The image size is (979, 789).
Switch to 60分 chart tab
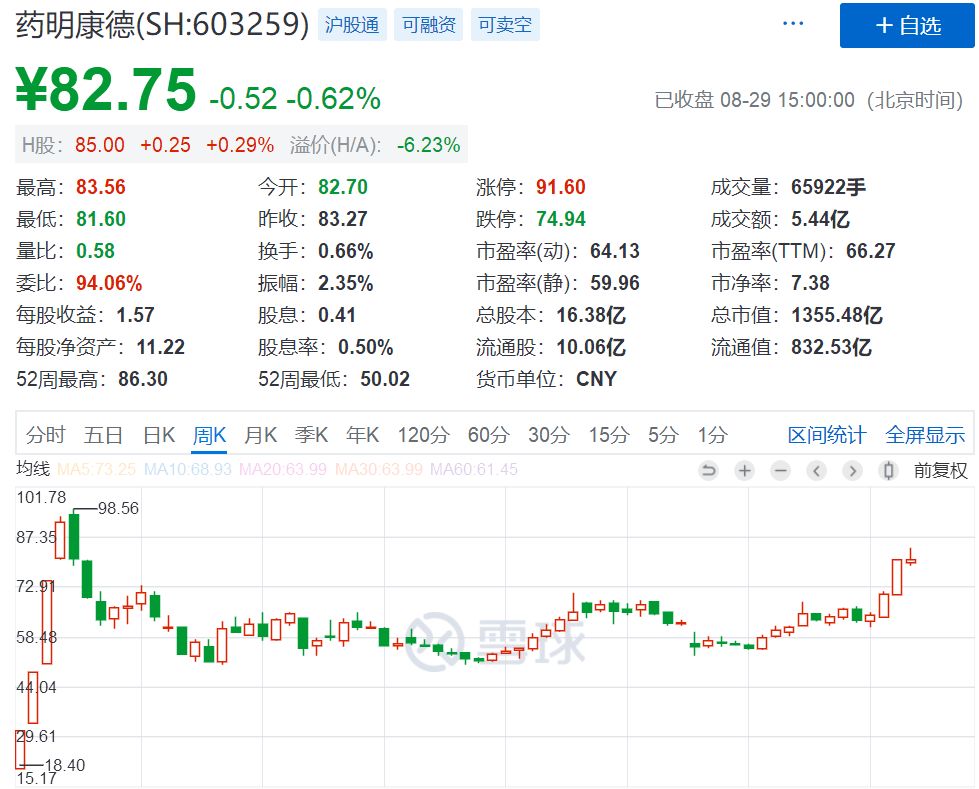click(x=489, y=434)
